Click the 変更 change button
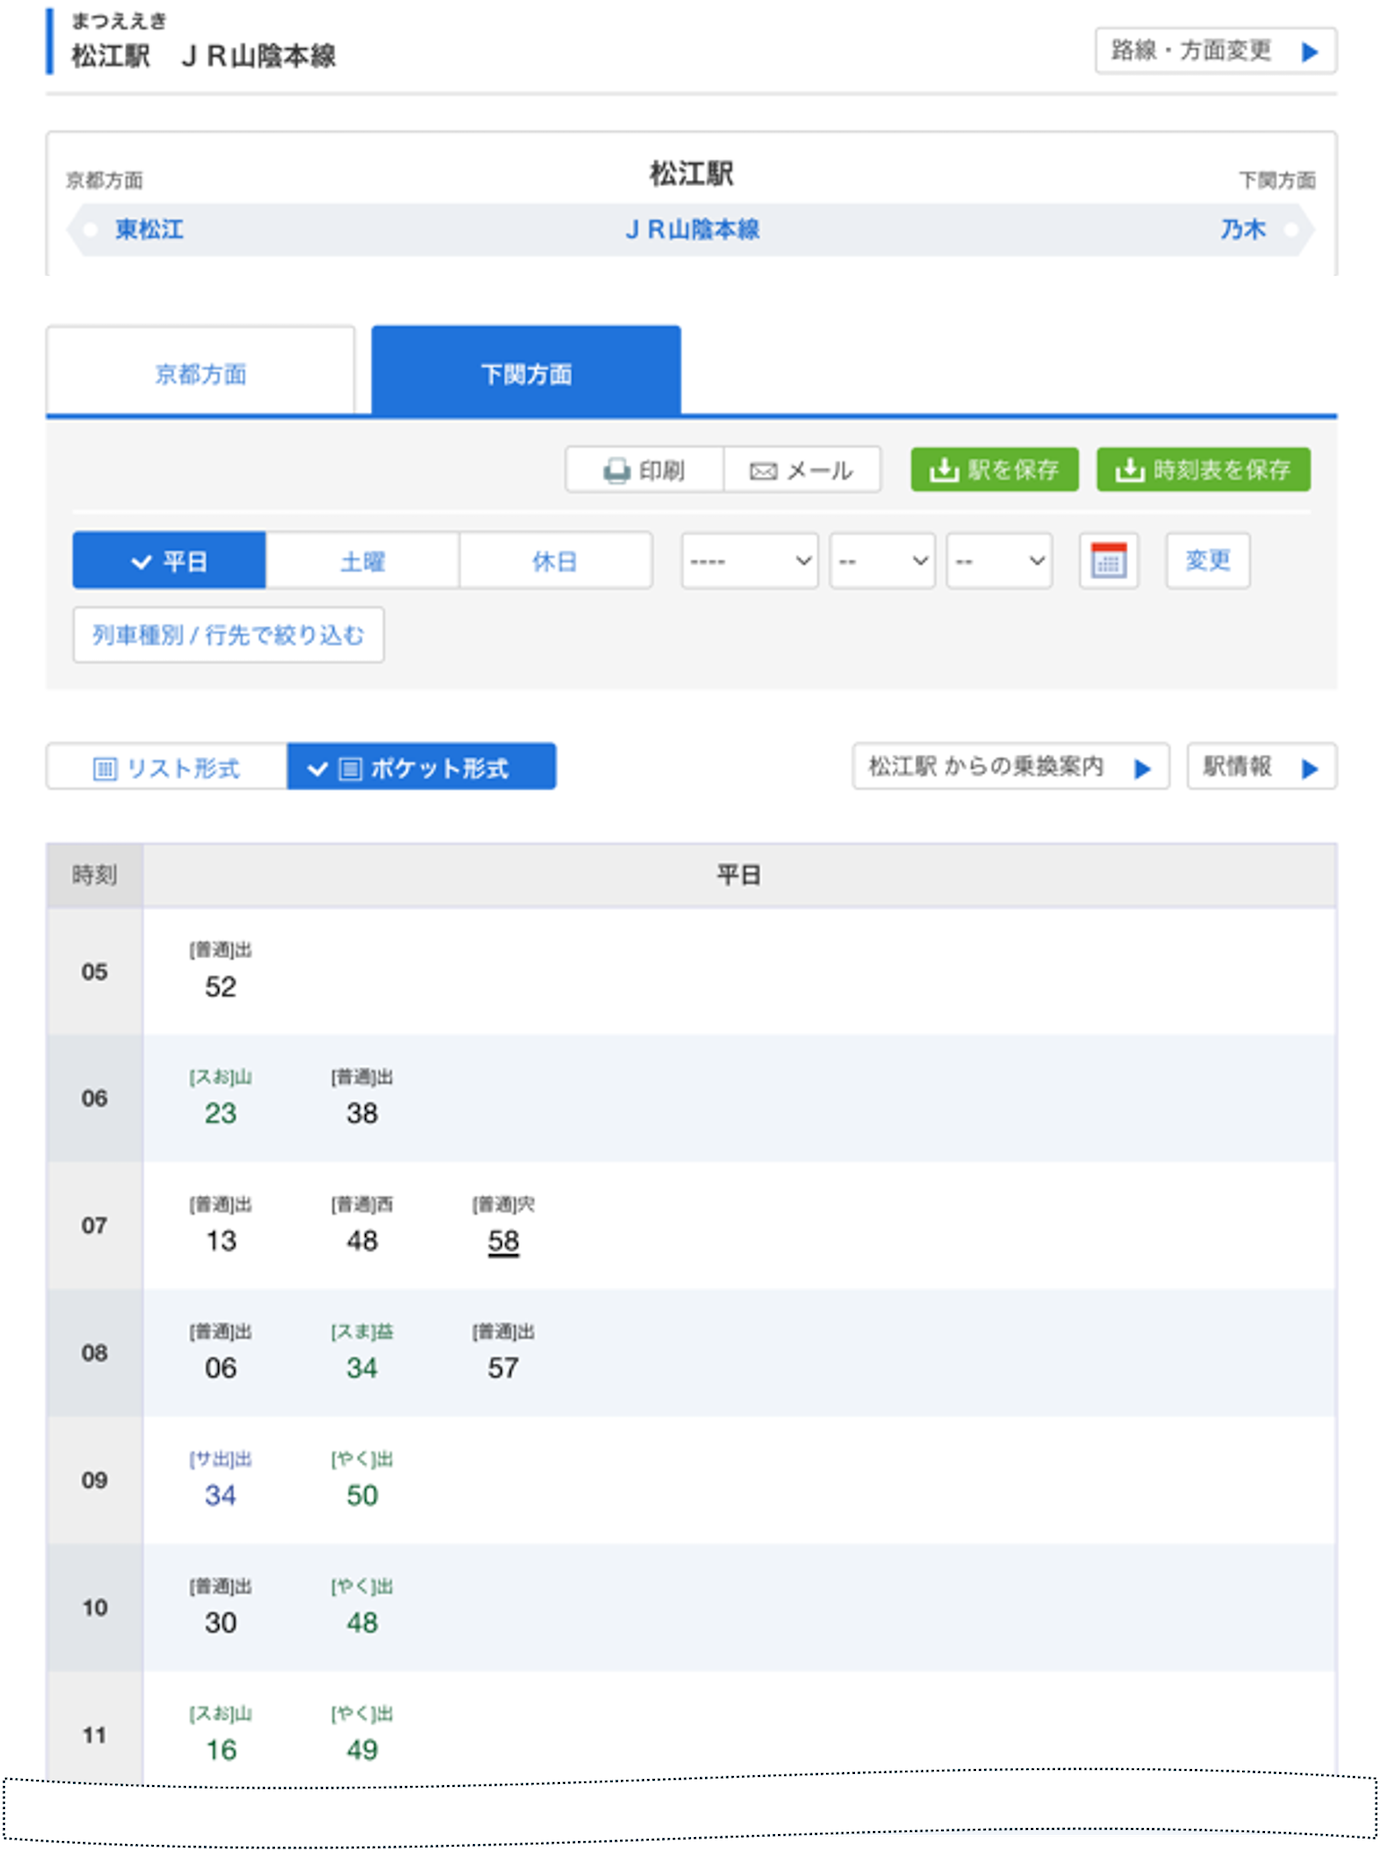The image size is (1380, 1850). tap(1208, 561)
